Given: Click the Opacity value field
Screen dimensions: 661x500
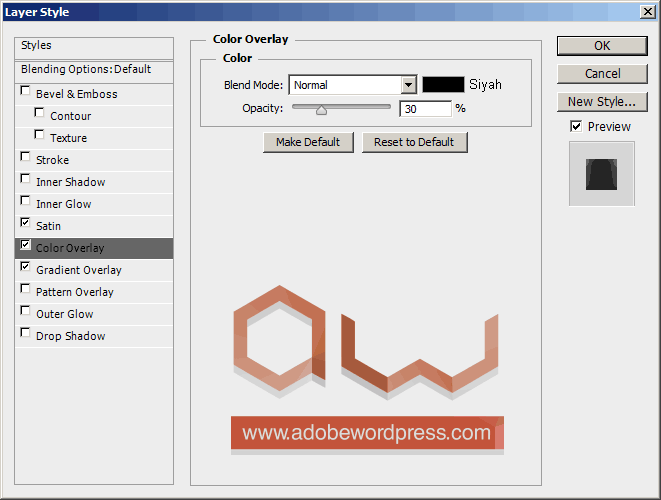Looking at the screenshot, I should pyautogui.click(x=425, y=109).
